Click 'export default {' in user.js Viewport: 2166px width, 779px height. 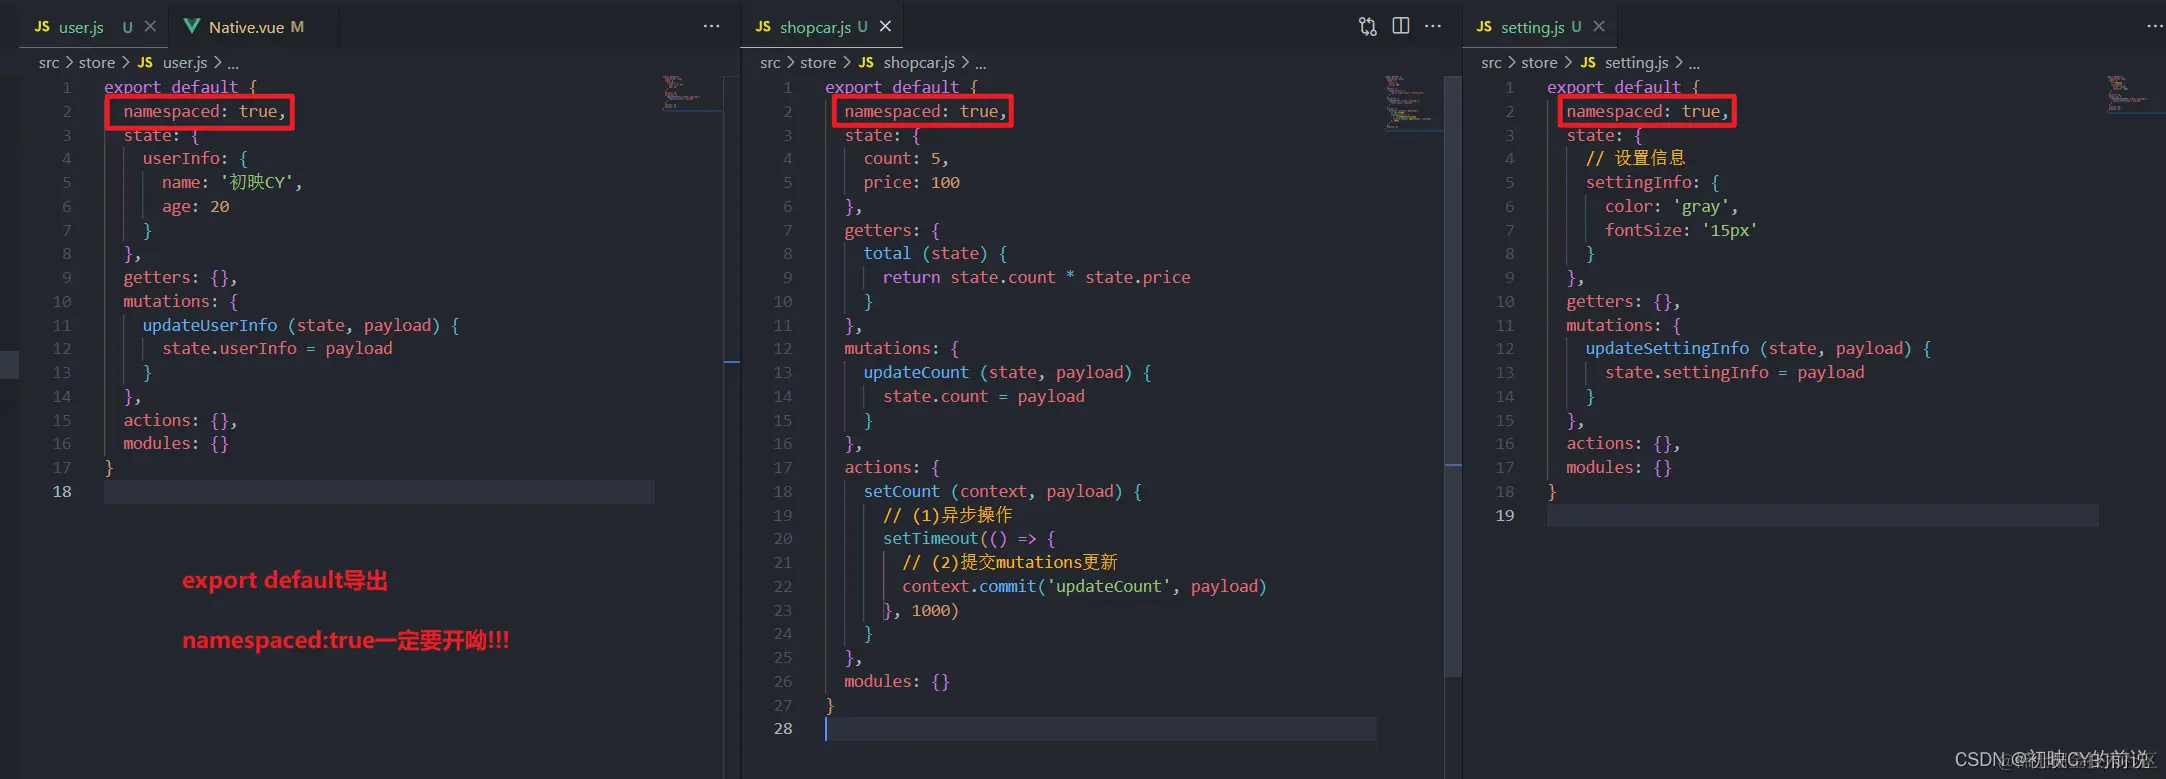[180, 87]
